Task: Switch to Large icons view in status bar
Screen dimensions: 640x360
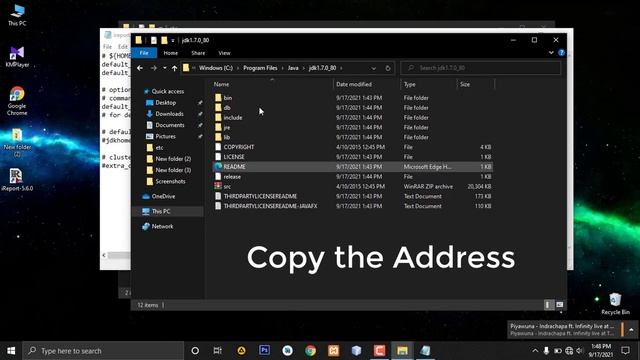Action: [x=560, y=305]
